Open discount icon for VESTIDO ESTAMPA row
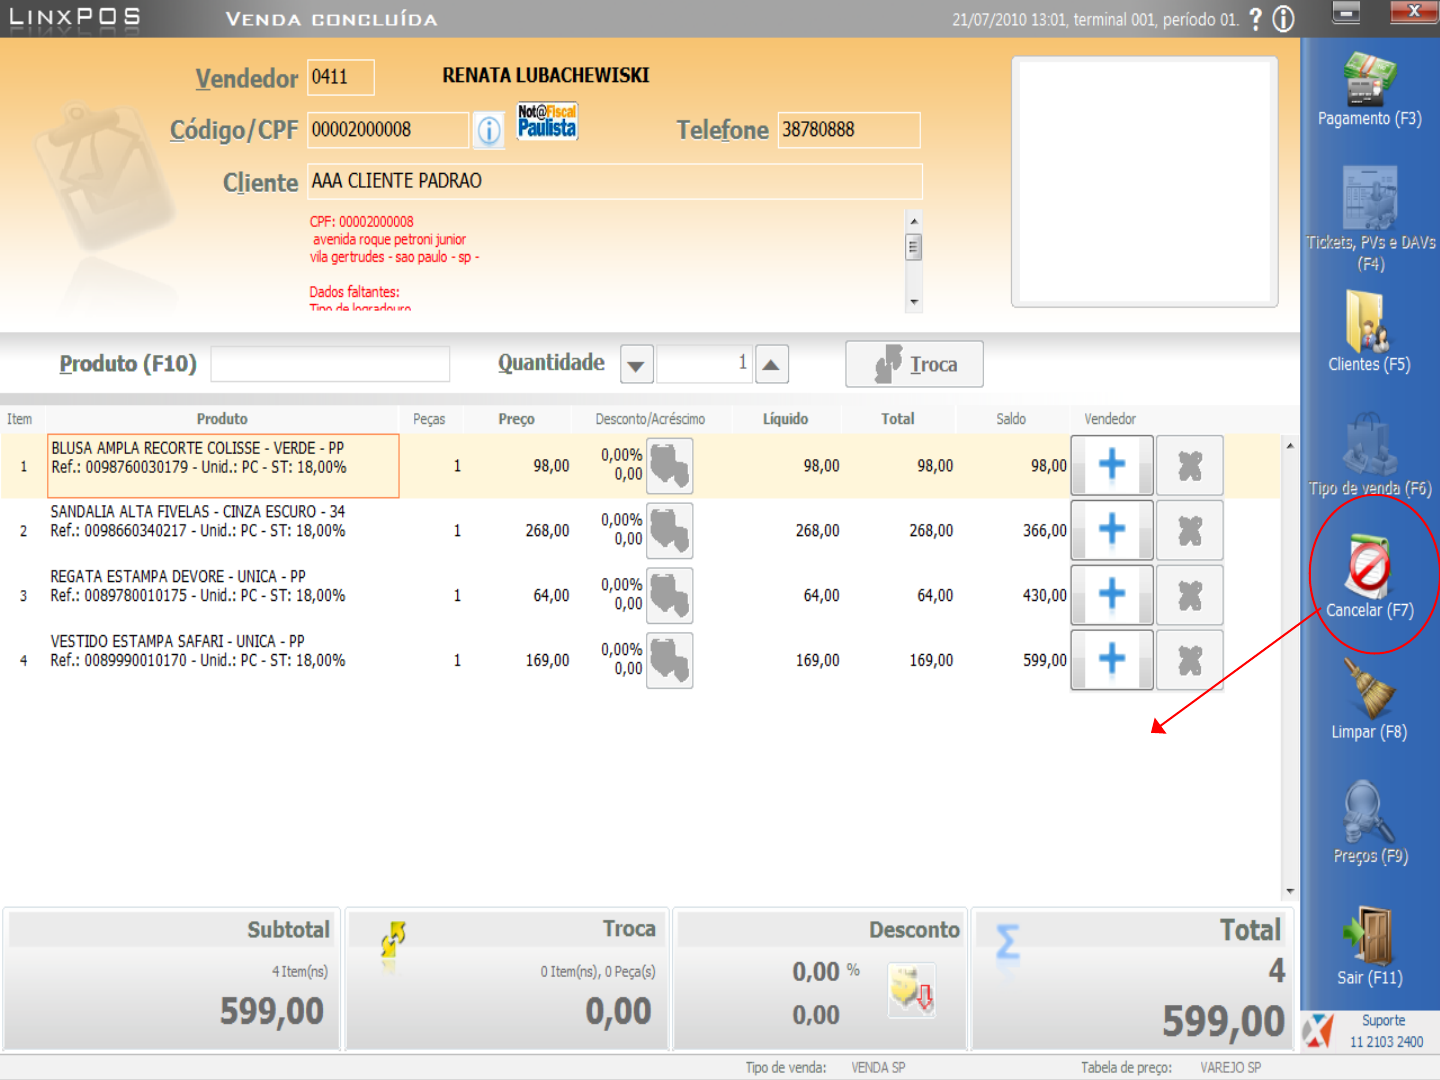 (670, 661)
